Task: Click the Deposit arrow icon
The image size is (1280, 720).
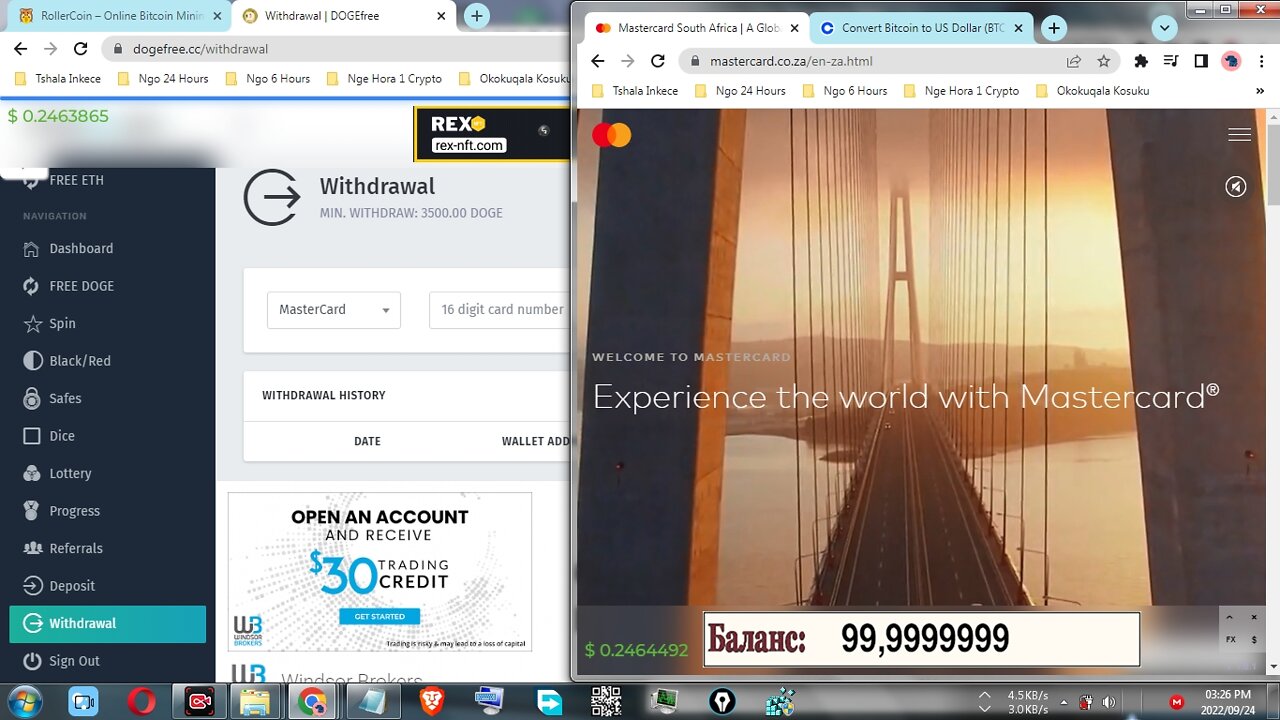Action: coord(31,586)
